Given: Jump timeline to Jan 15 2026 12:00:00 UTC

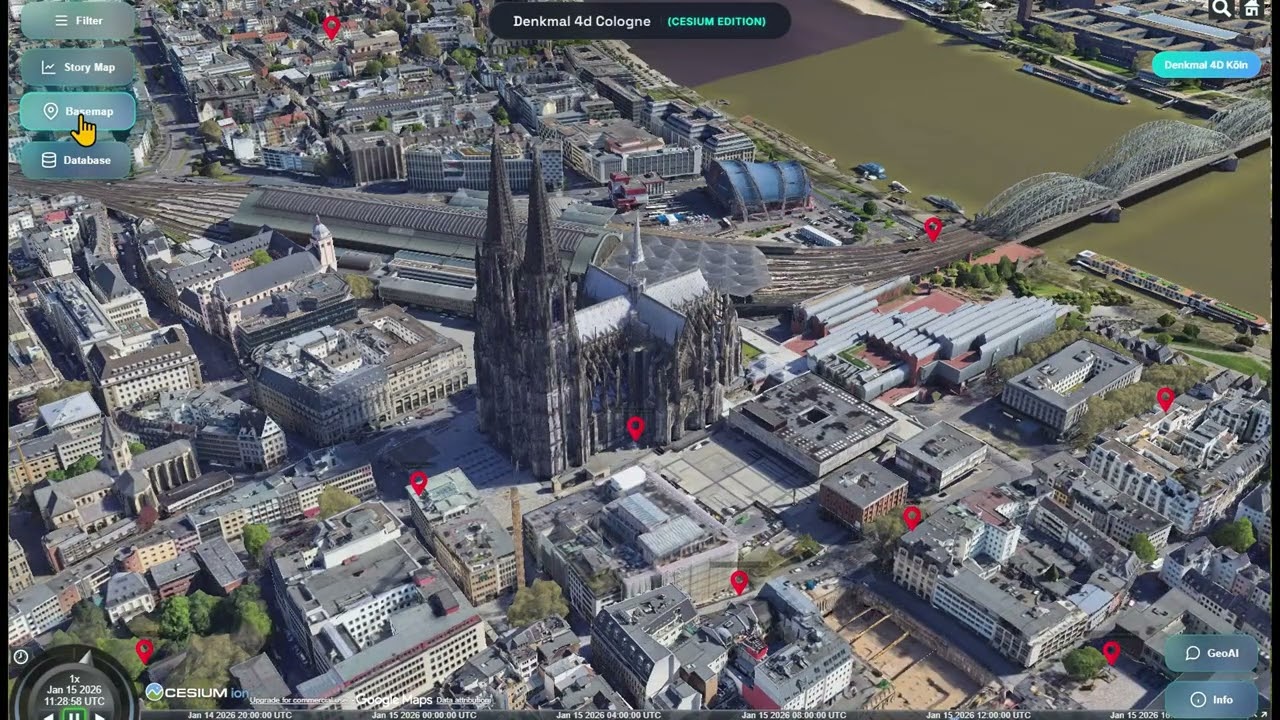Looking at the screenshot, I should point(978,715).
